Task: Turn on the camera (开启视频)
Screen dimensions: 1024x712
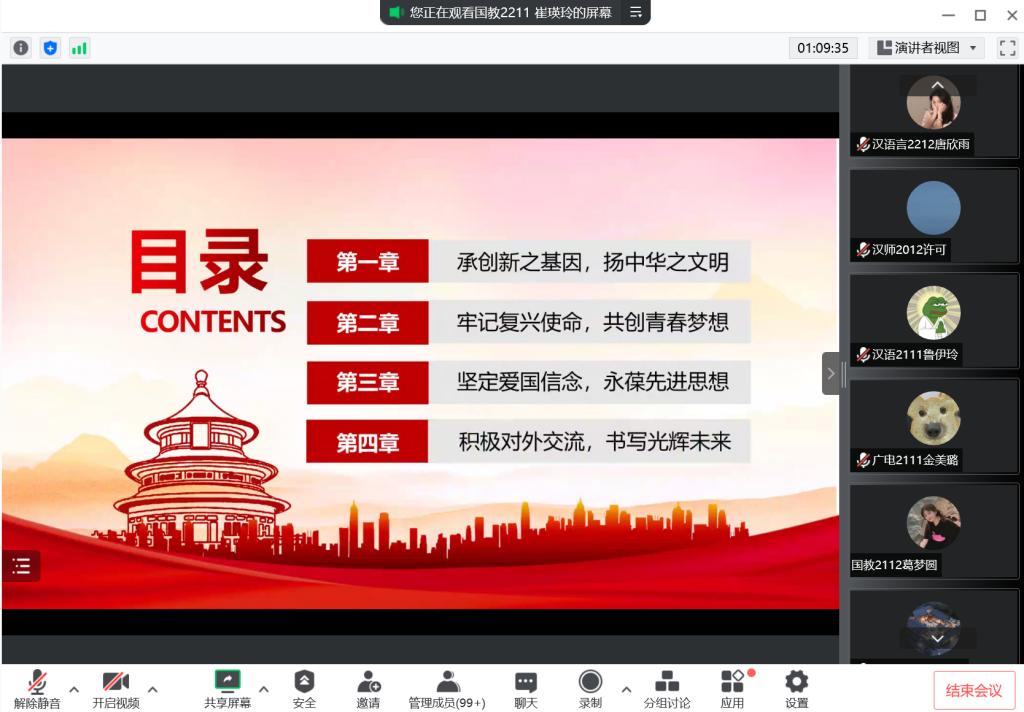Action: [x=116, y=689]
